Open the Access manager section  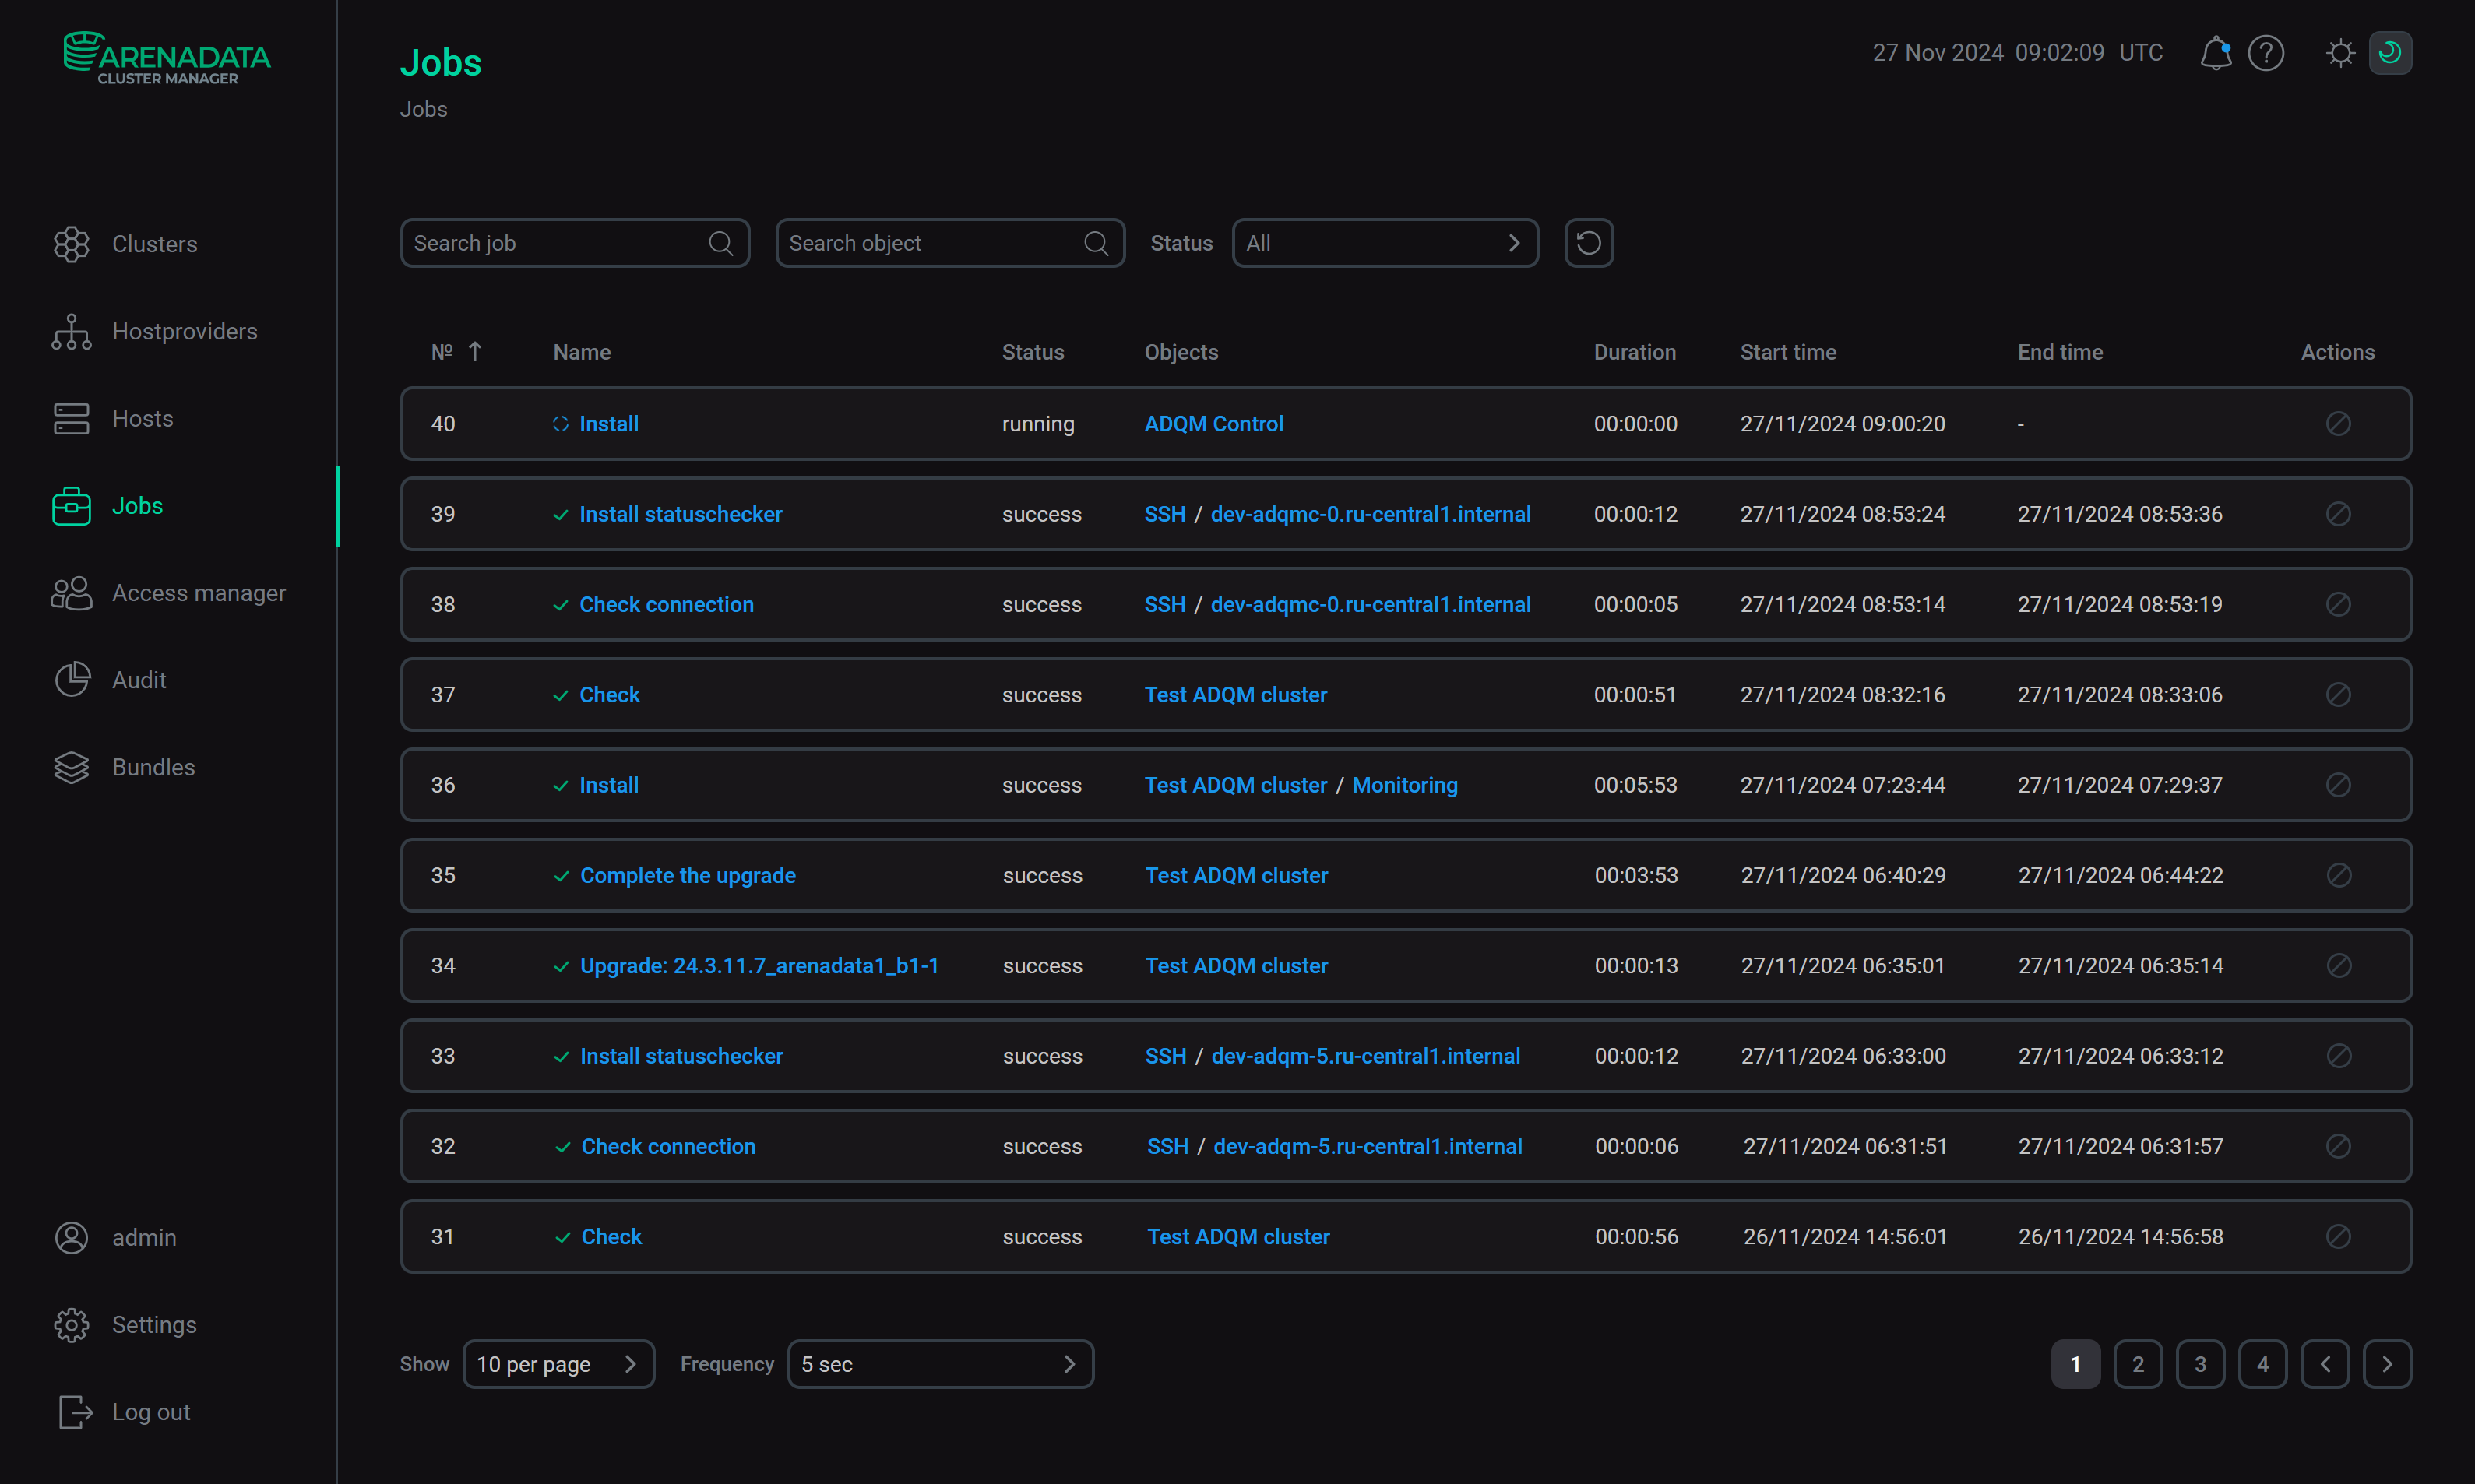198,592
